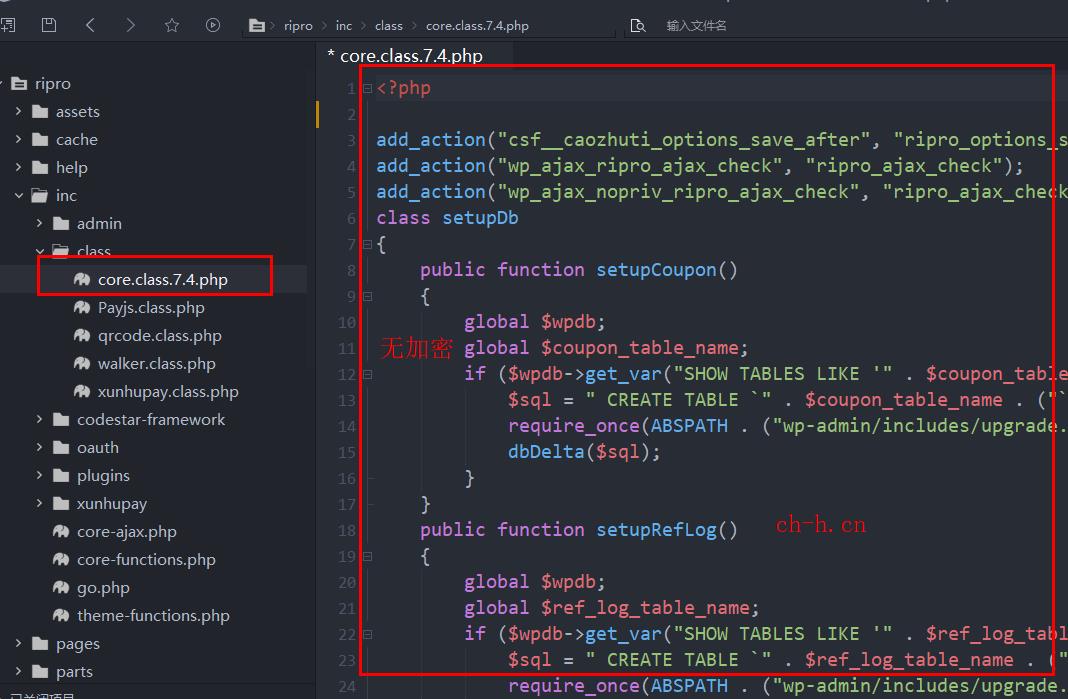Click the file search icon
Screen dimensions: 1068x699
638,26
